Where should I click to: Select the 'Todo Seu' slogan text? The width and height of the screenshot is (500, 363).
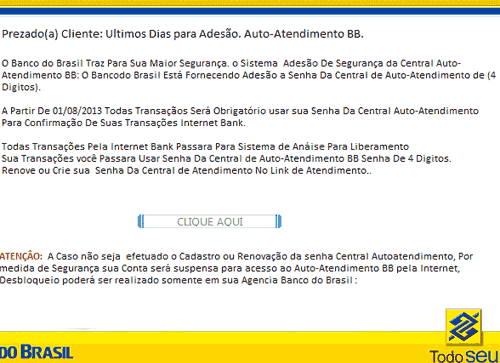tap(464, 356)
